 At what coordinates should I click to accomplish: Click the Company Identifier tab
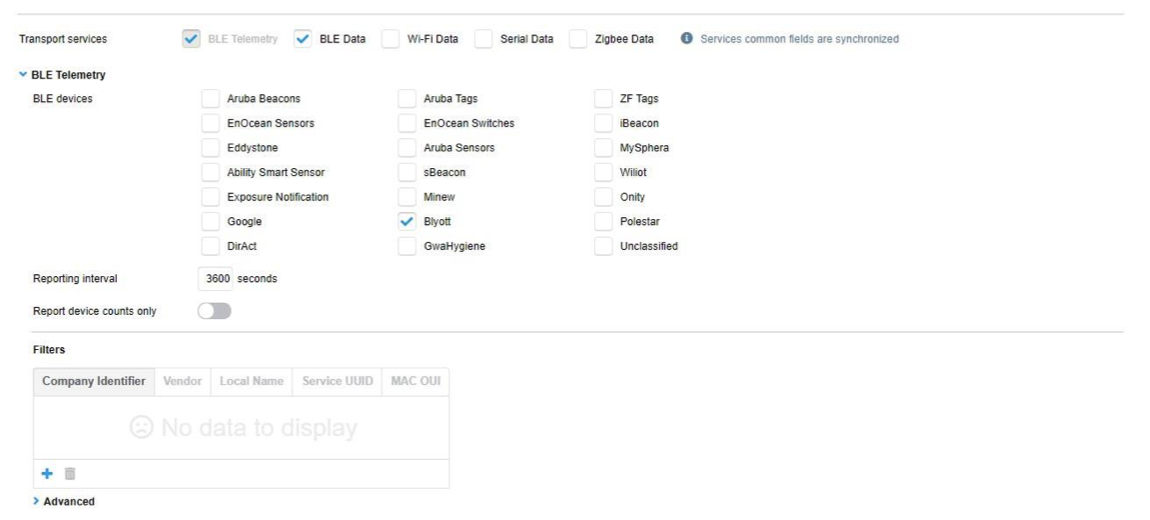click(x=94, y=381)
